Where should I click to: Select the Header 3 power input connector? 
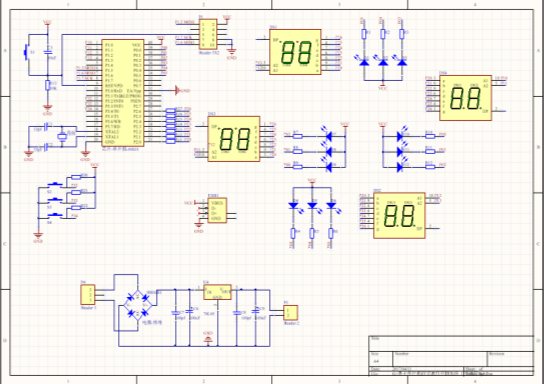click(88, 295)
